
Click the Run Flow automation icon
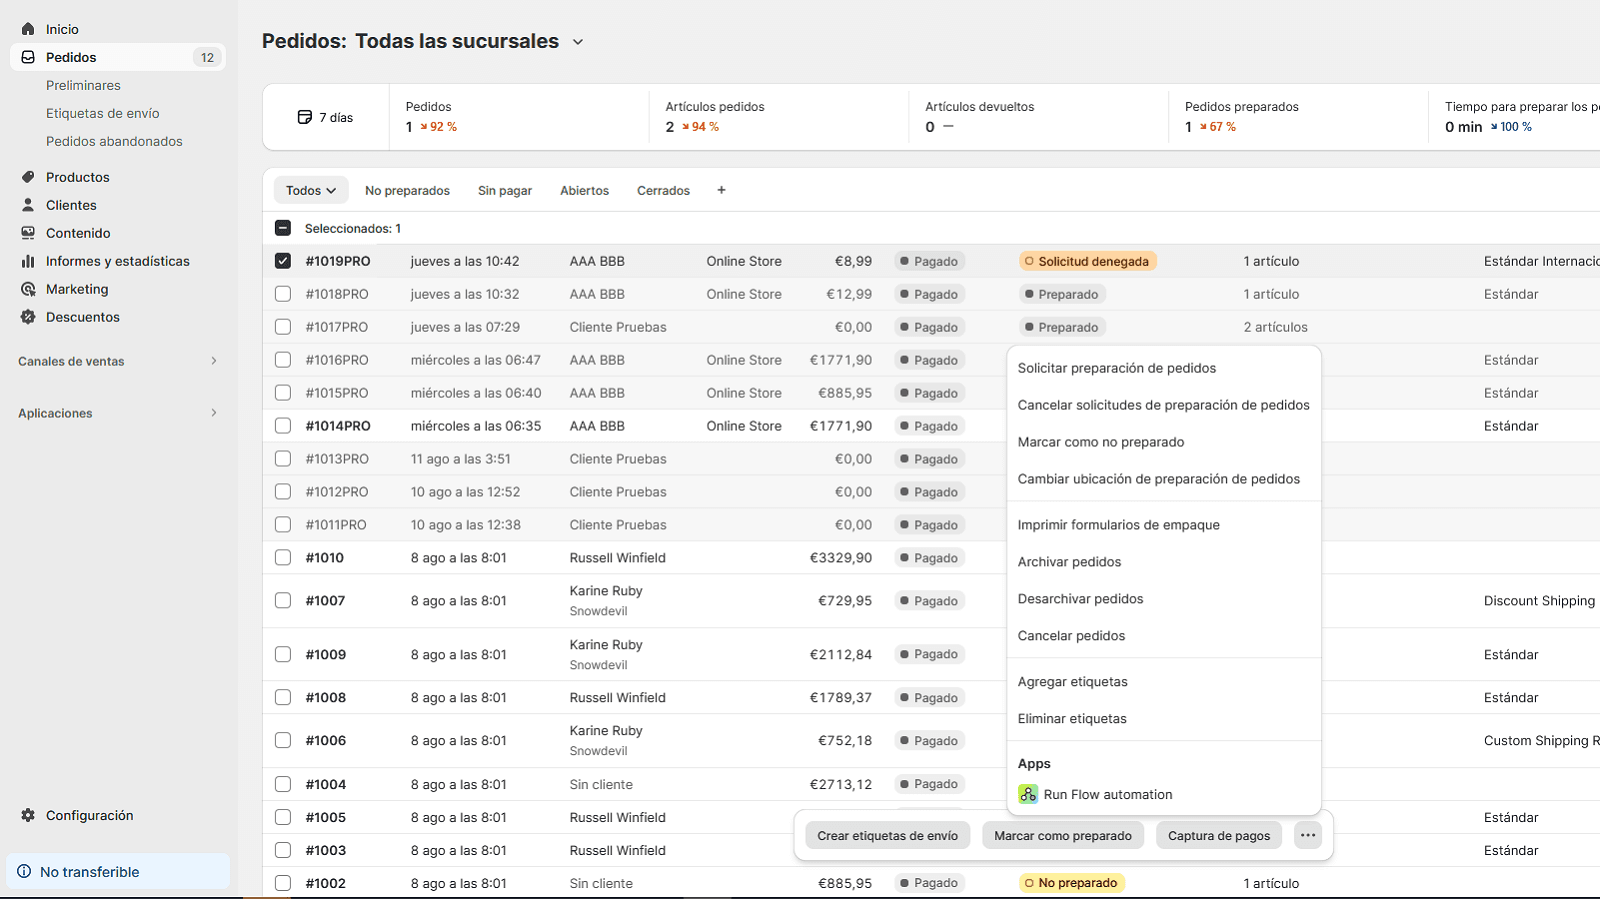[1028, 794]
